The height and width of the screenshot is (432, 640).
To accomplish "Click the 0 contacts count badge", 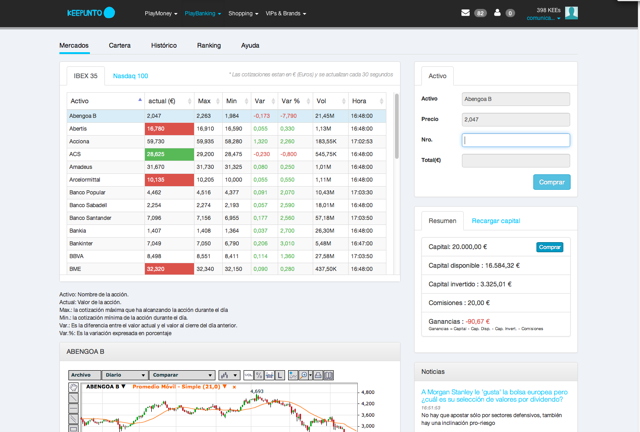I will tap(510, 13).
